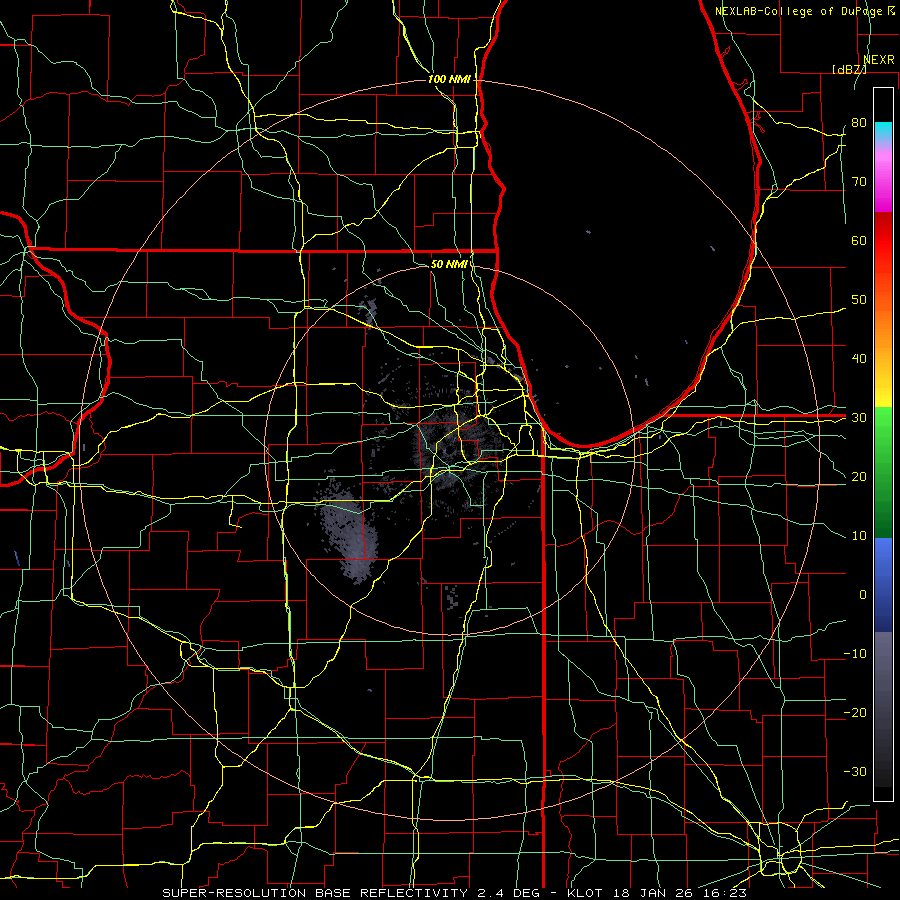Screen dimensions: 900x900
Task: Click the 70 value on dBZ scale
Action: coord(859,182)
